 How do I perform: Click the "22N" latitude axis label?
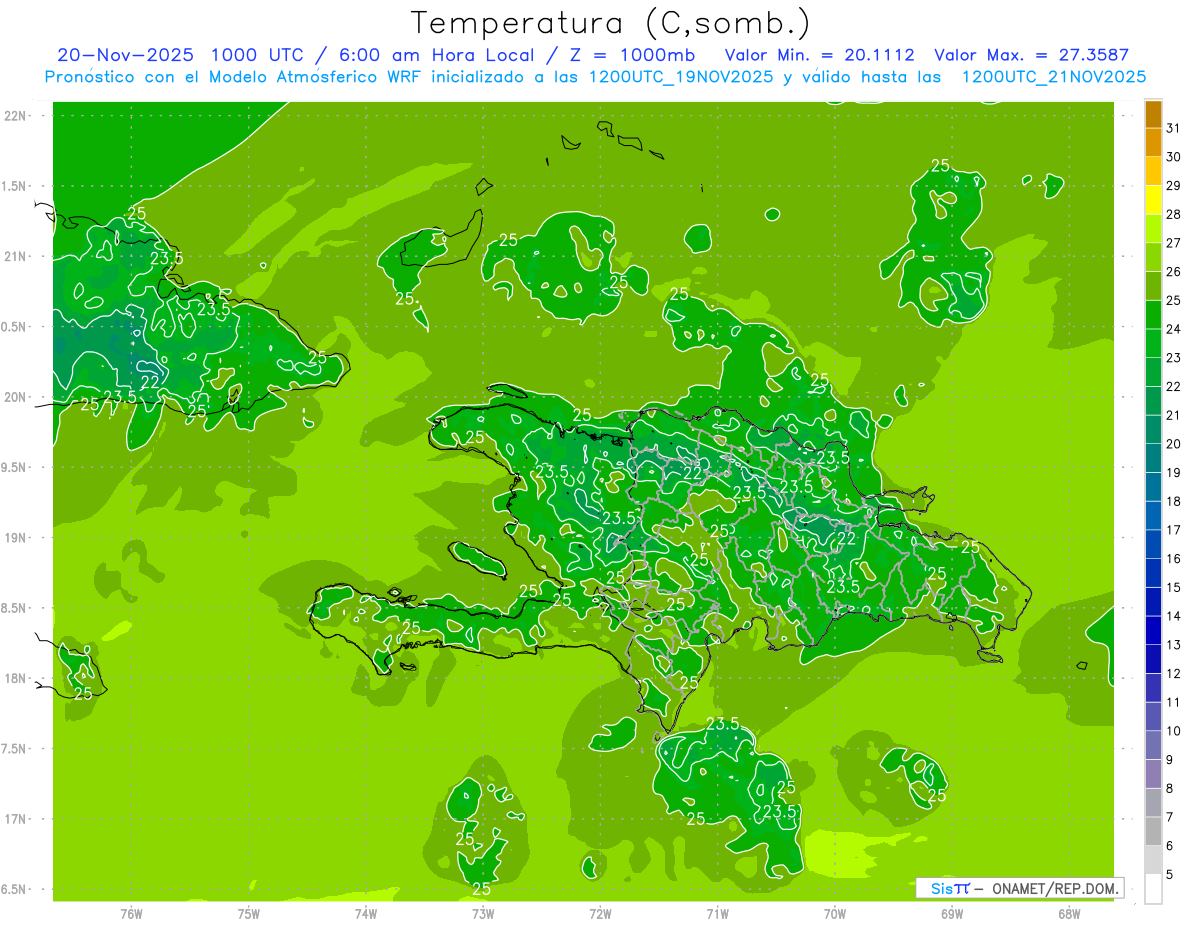(16, 115)
